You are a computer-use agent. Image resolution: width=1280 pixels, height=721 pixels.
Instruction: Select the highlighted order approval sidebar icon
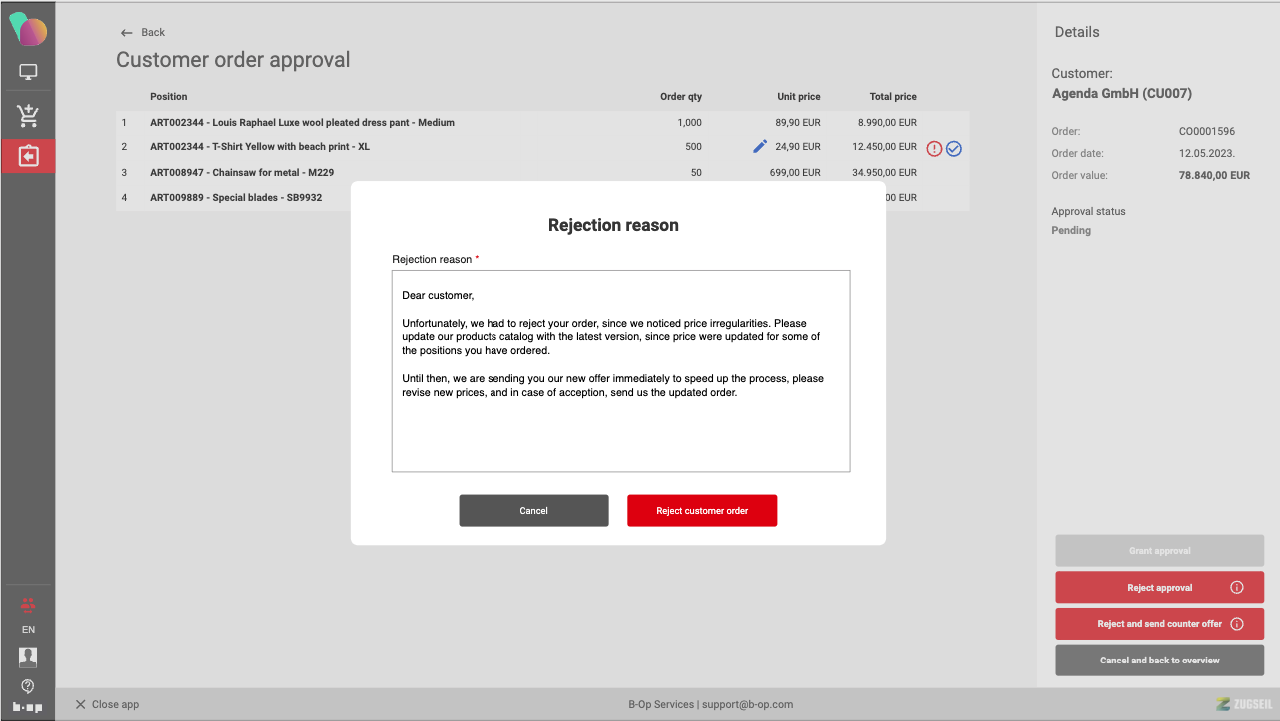click(28, 157)
